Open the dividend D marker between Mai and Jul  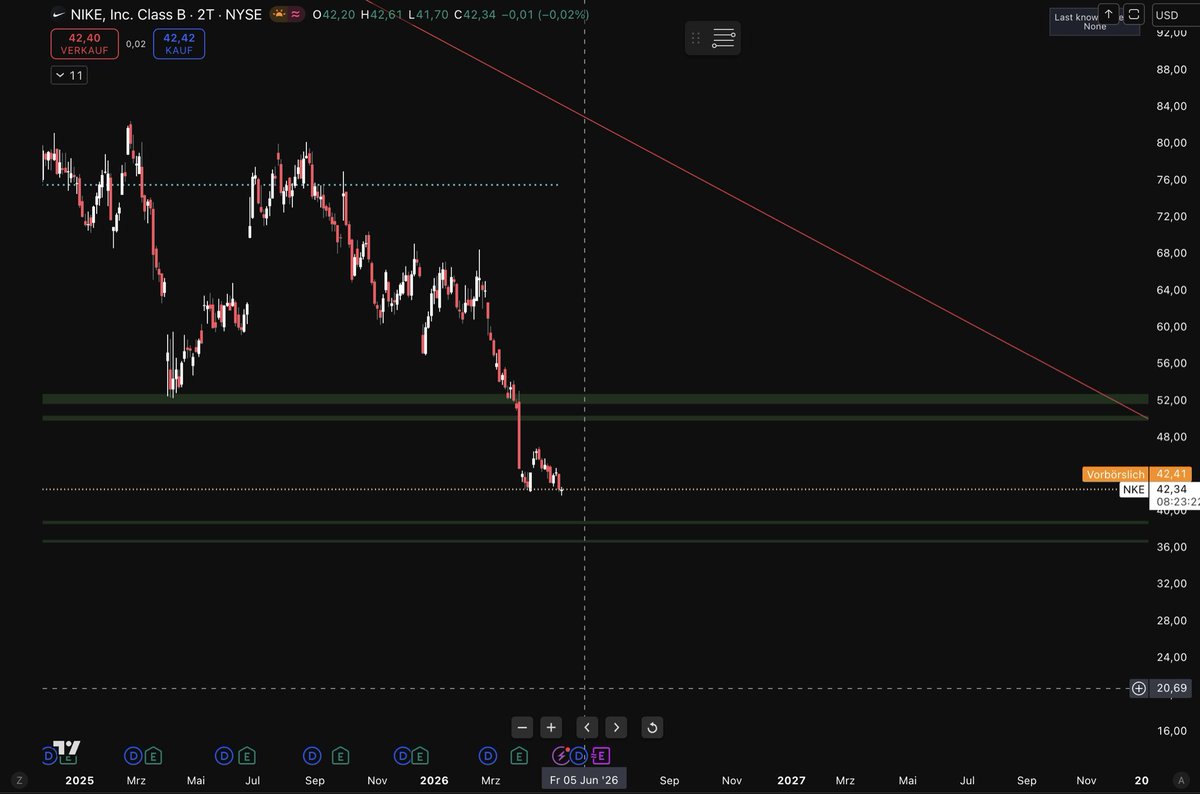click(225, 756)
